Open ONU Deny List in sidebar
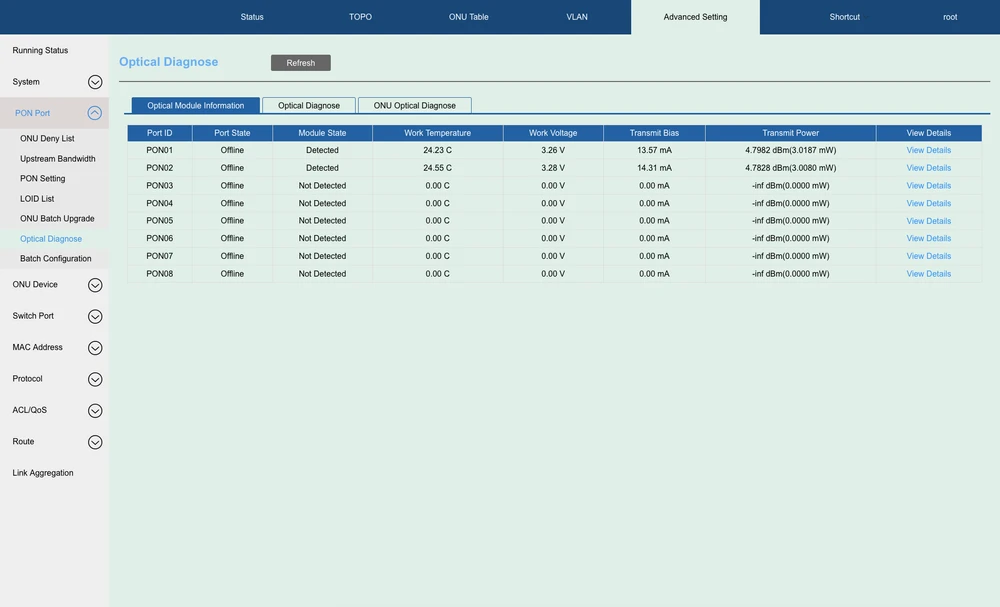The width and height of the screenshot is (1000, 607). pos(47,139)
